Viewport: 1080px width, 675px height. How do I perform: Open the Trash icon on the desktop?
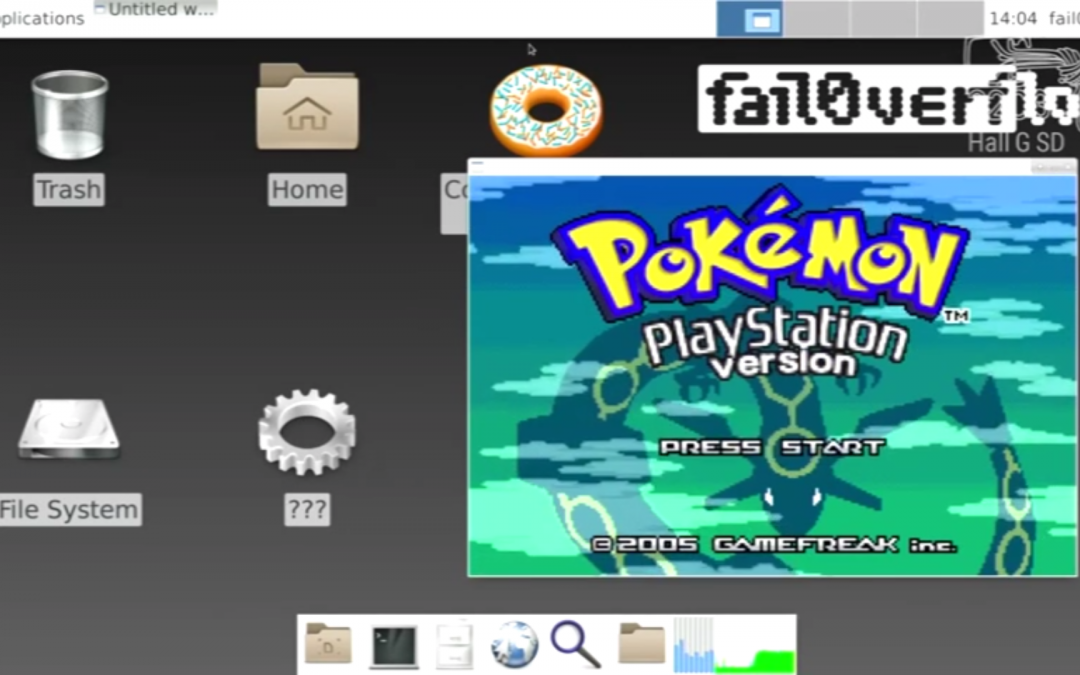70,115
